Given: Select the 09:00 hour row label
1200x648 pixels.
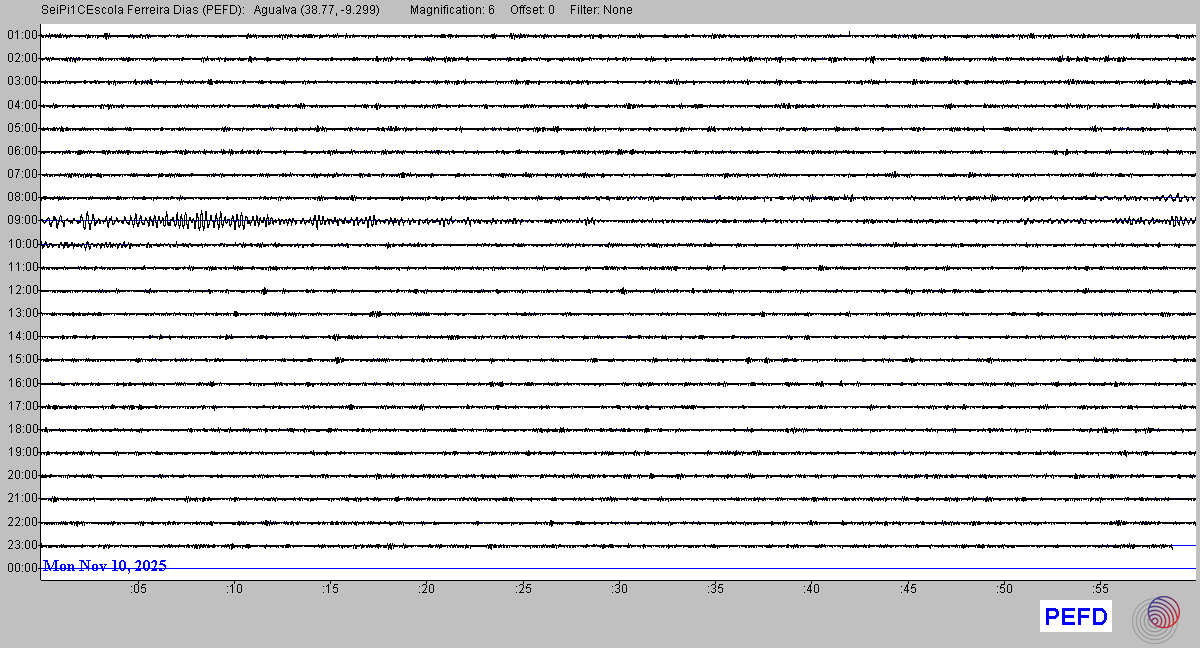Looking at the screenshot, I should (x=21, y=221).
